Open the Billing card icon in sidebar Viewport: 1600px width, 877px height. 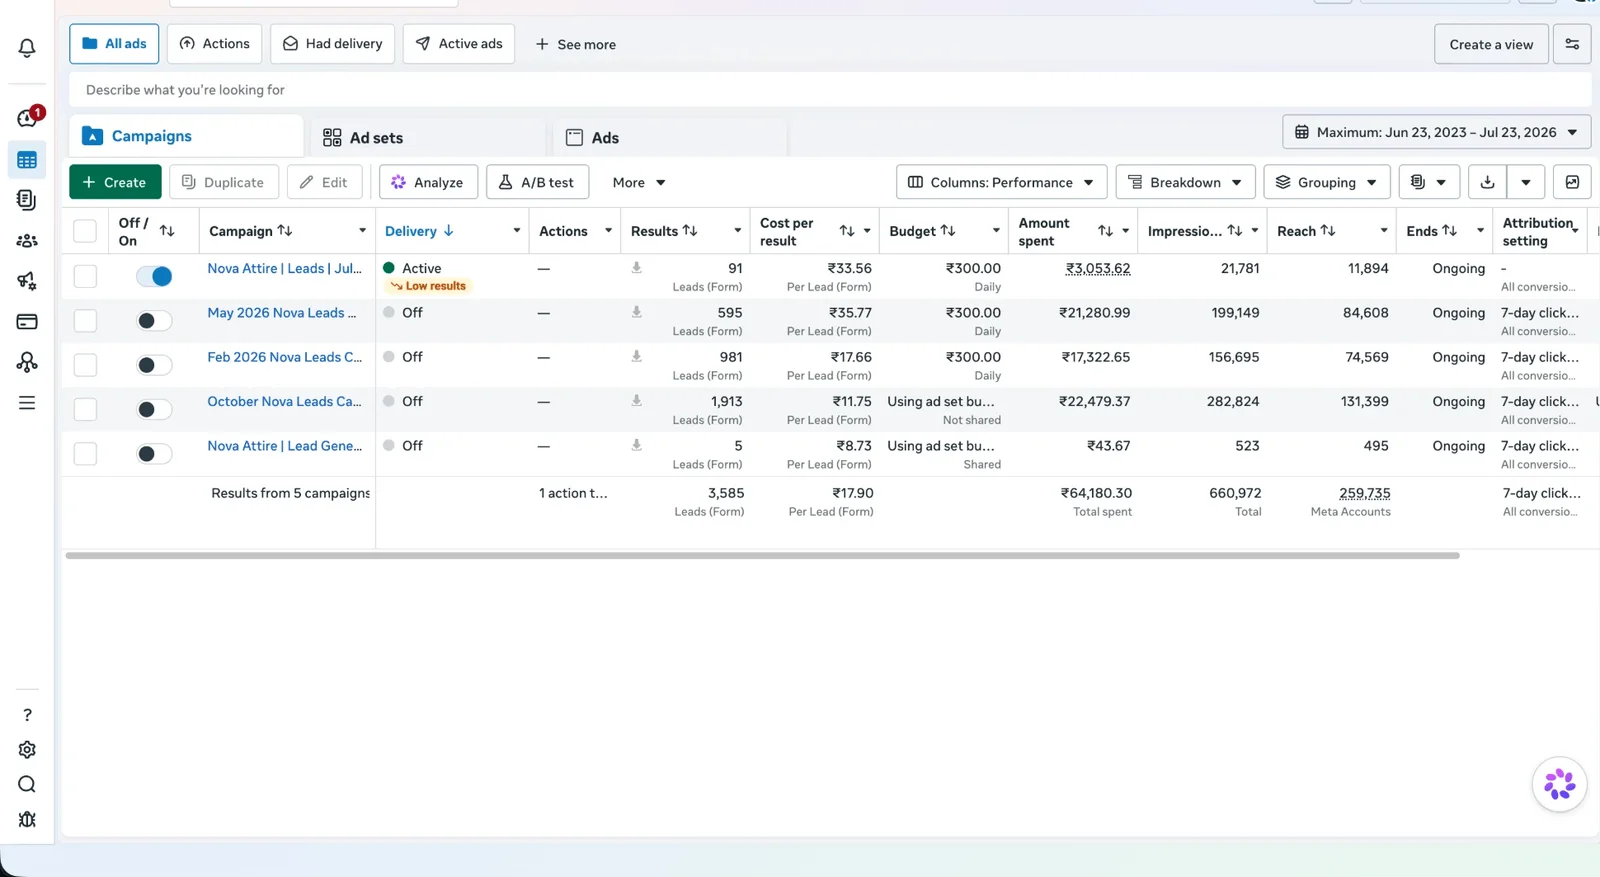[x=27, y=322]
